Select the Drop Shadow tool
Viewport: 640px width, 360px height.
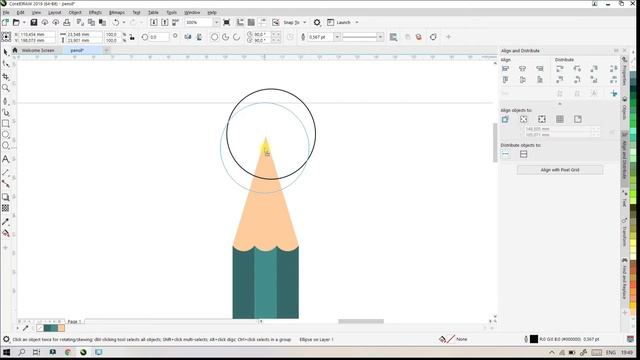[x=5, y=197]
